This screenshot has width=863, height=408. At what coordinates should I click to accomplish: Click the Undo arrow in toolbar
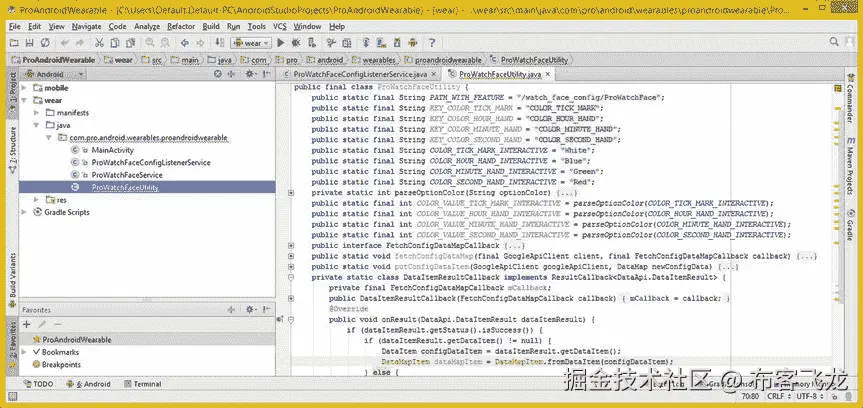[x=65, y=43]
